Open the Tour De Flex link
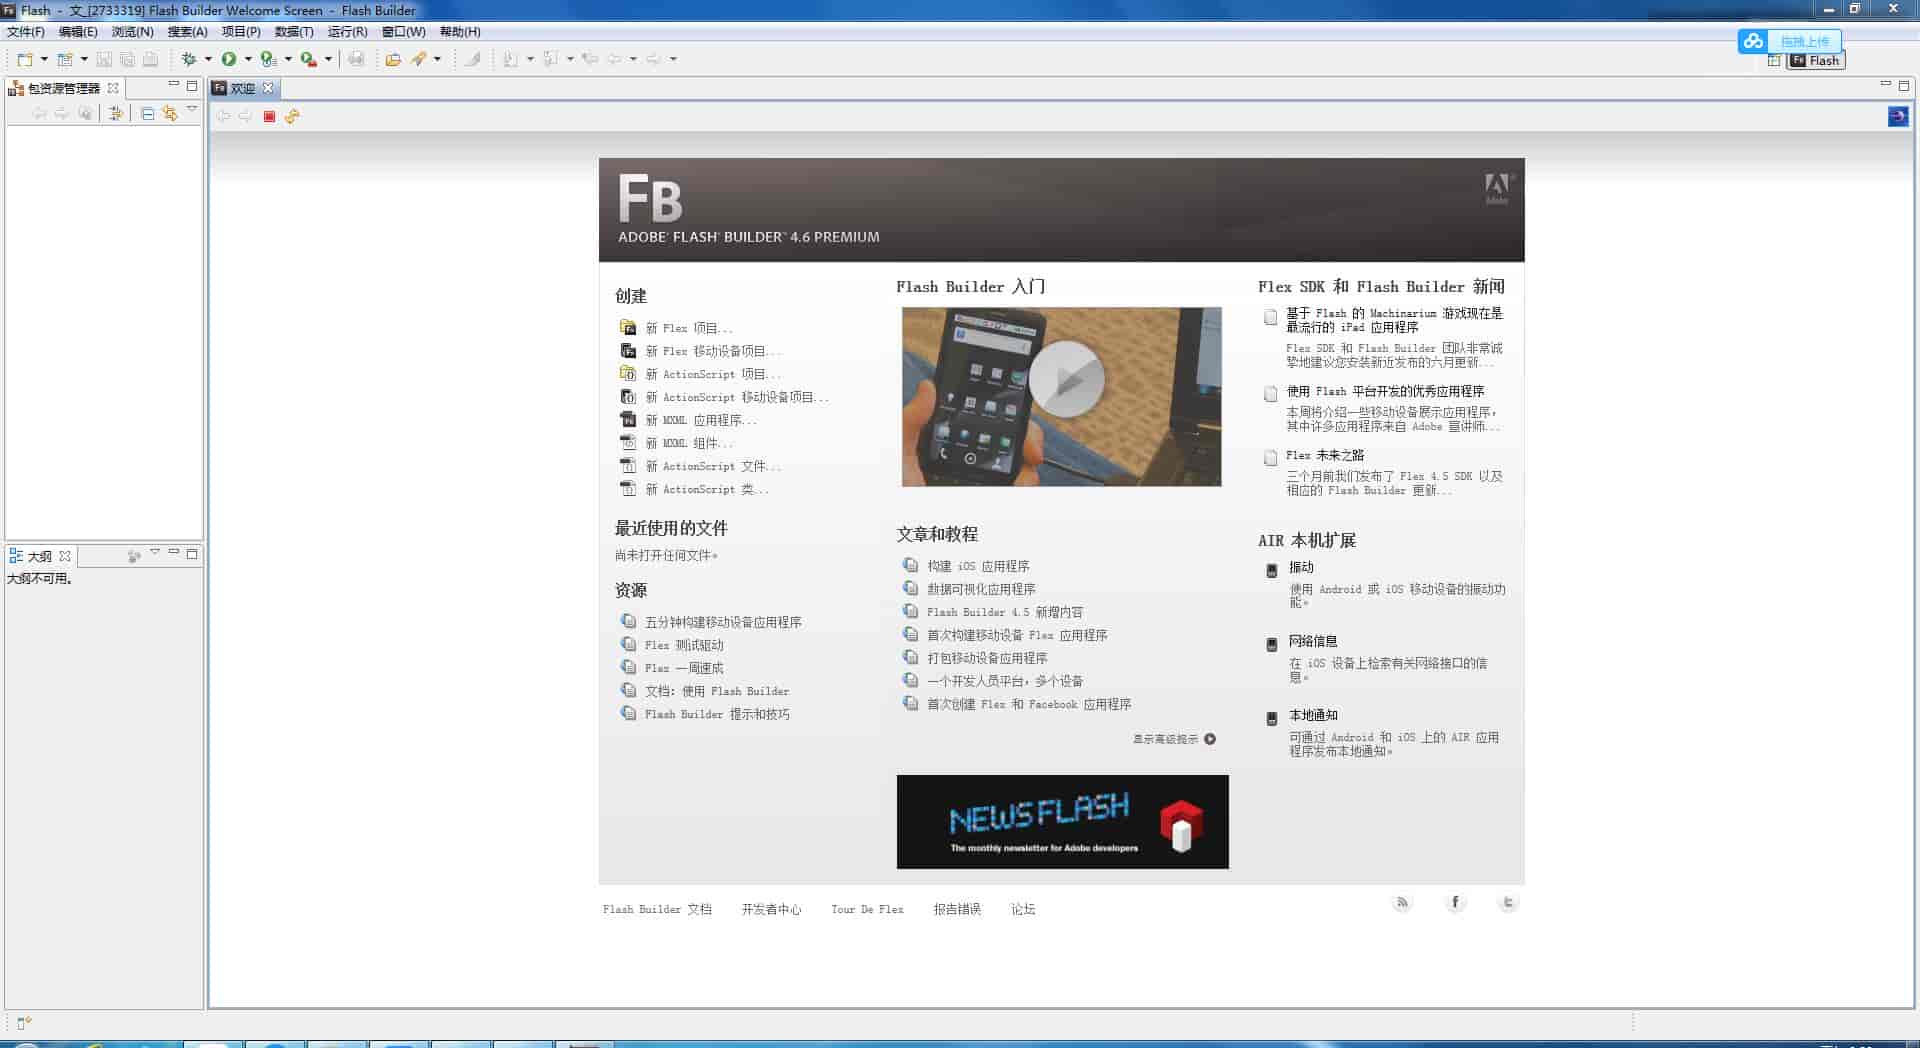 tap(866, 908)
